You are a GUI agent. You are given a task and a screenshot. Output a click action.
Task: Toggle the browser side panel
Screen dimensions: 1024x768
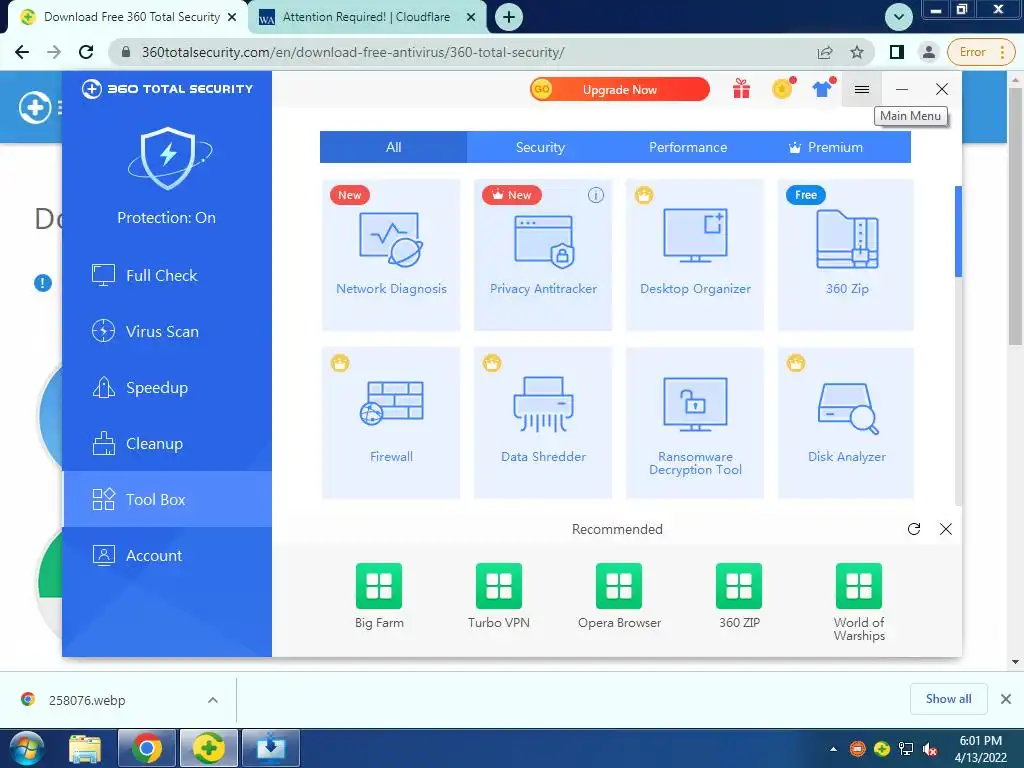click(x=897, y=52)
